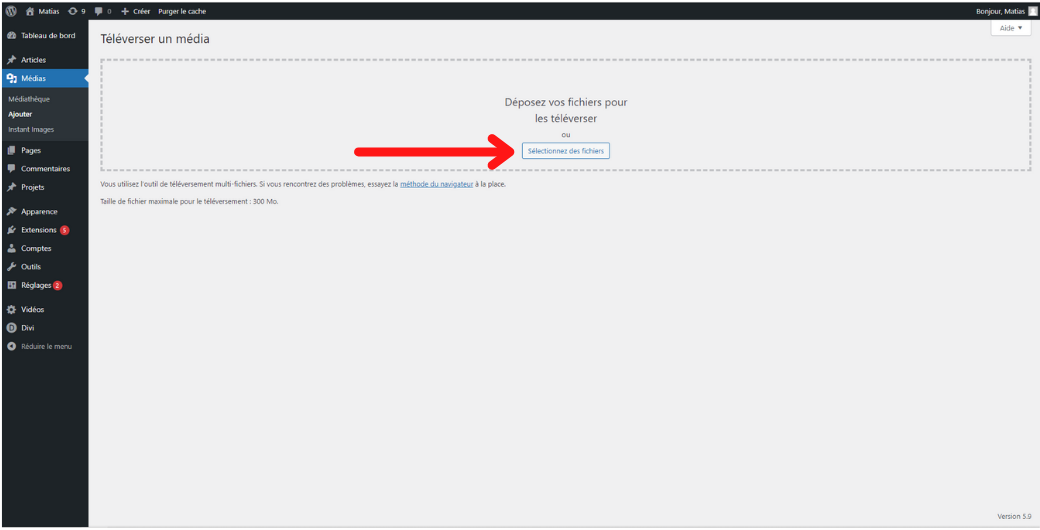Click the Tableau de bord dashboard icon

point(11,36)
